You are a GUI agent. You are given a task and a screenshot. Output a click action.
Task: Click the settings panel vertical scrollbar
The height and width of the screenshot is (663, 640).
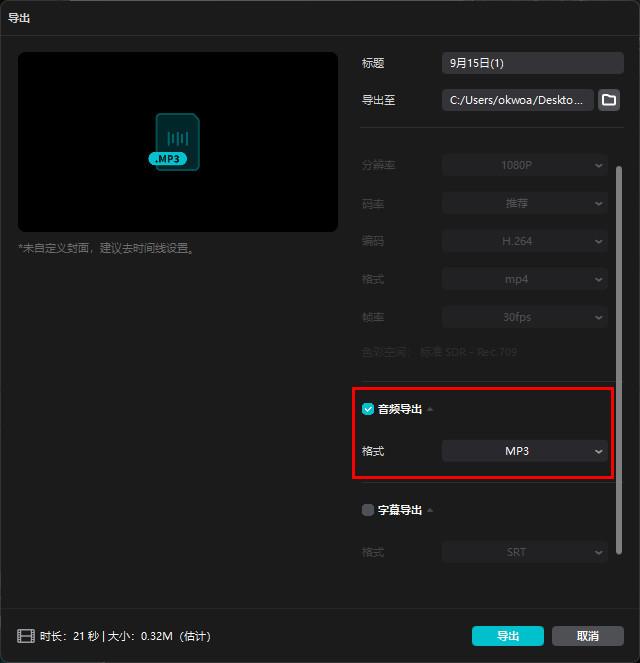point(619,360)
